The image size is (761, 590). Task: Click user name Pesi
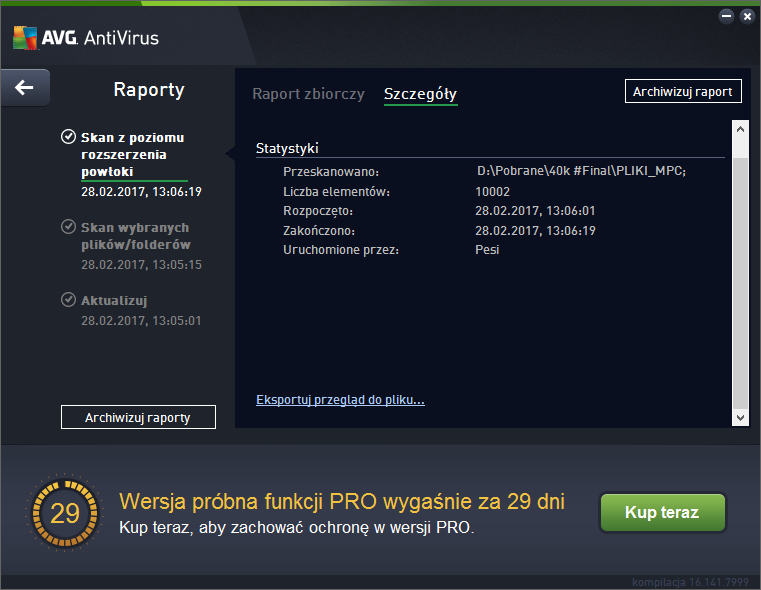pyautogui.click(x=487, y=250)
